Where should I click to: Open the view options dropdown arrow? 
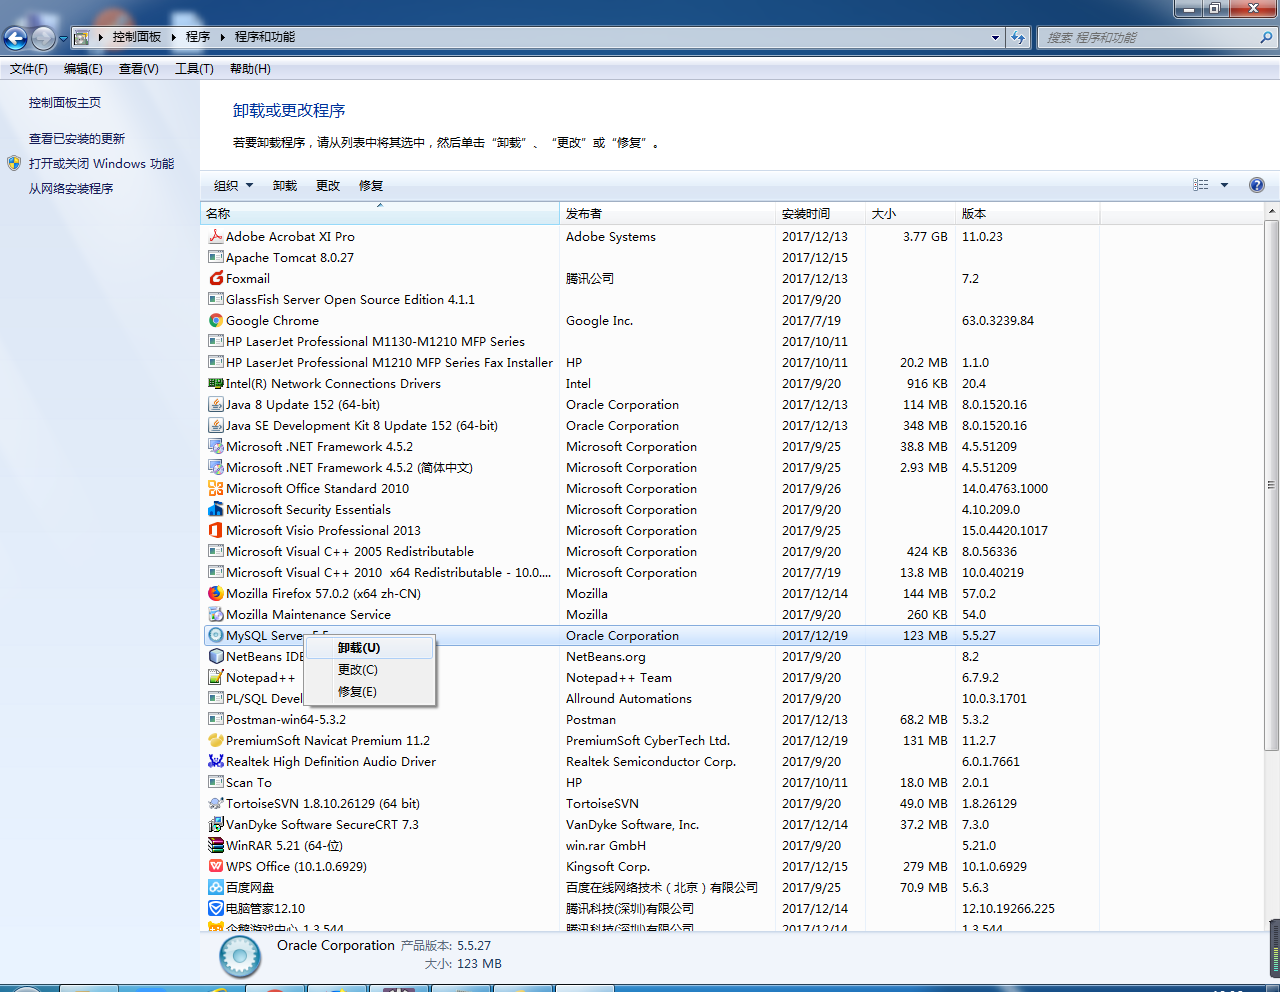[1224, 185]
